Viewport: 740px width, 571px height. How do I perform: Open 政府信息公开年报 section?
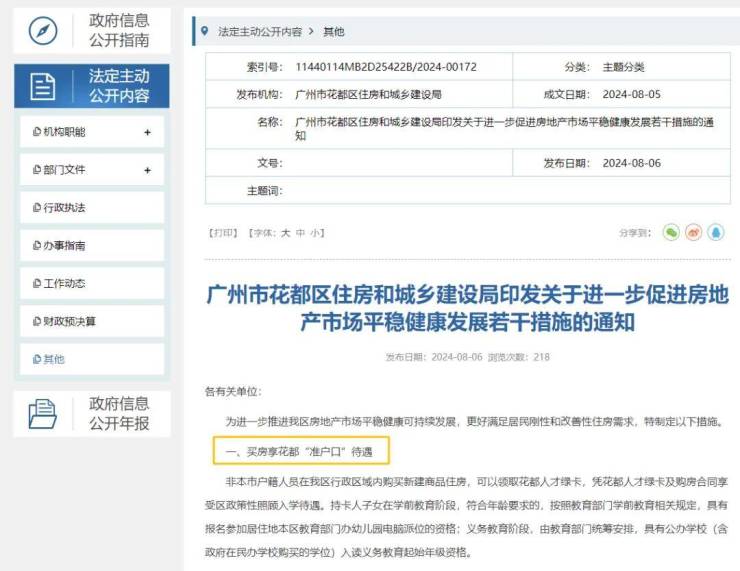pyautogui.click(x=92, y=414)
